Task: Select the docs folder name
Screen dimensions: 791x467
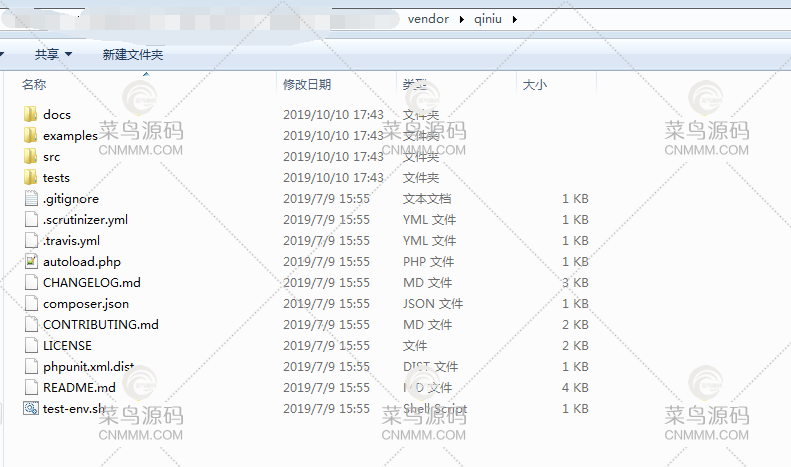Action: [x=57, y=114]
